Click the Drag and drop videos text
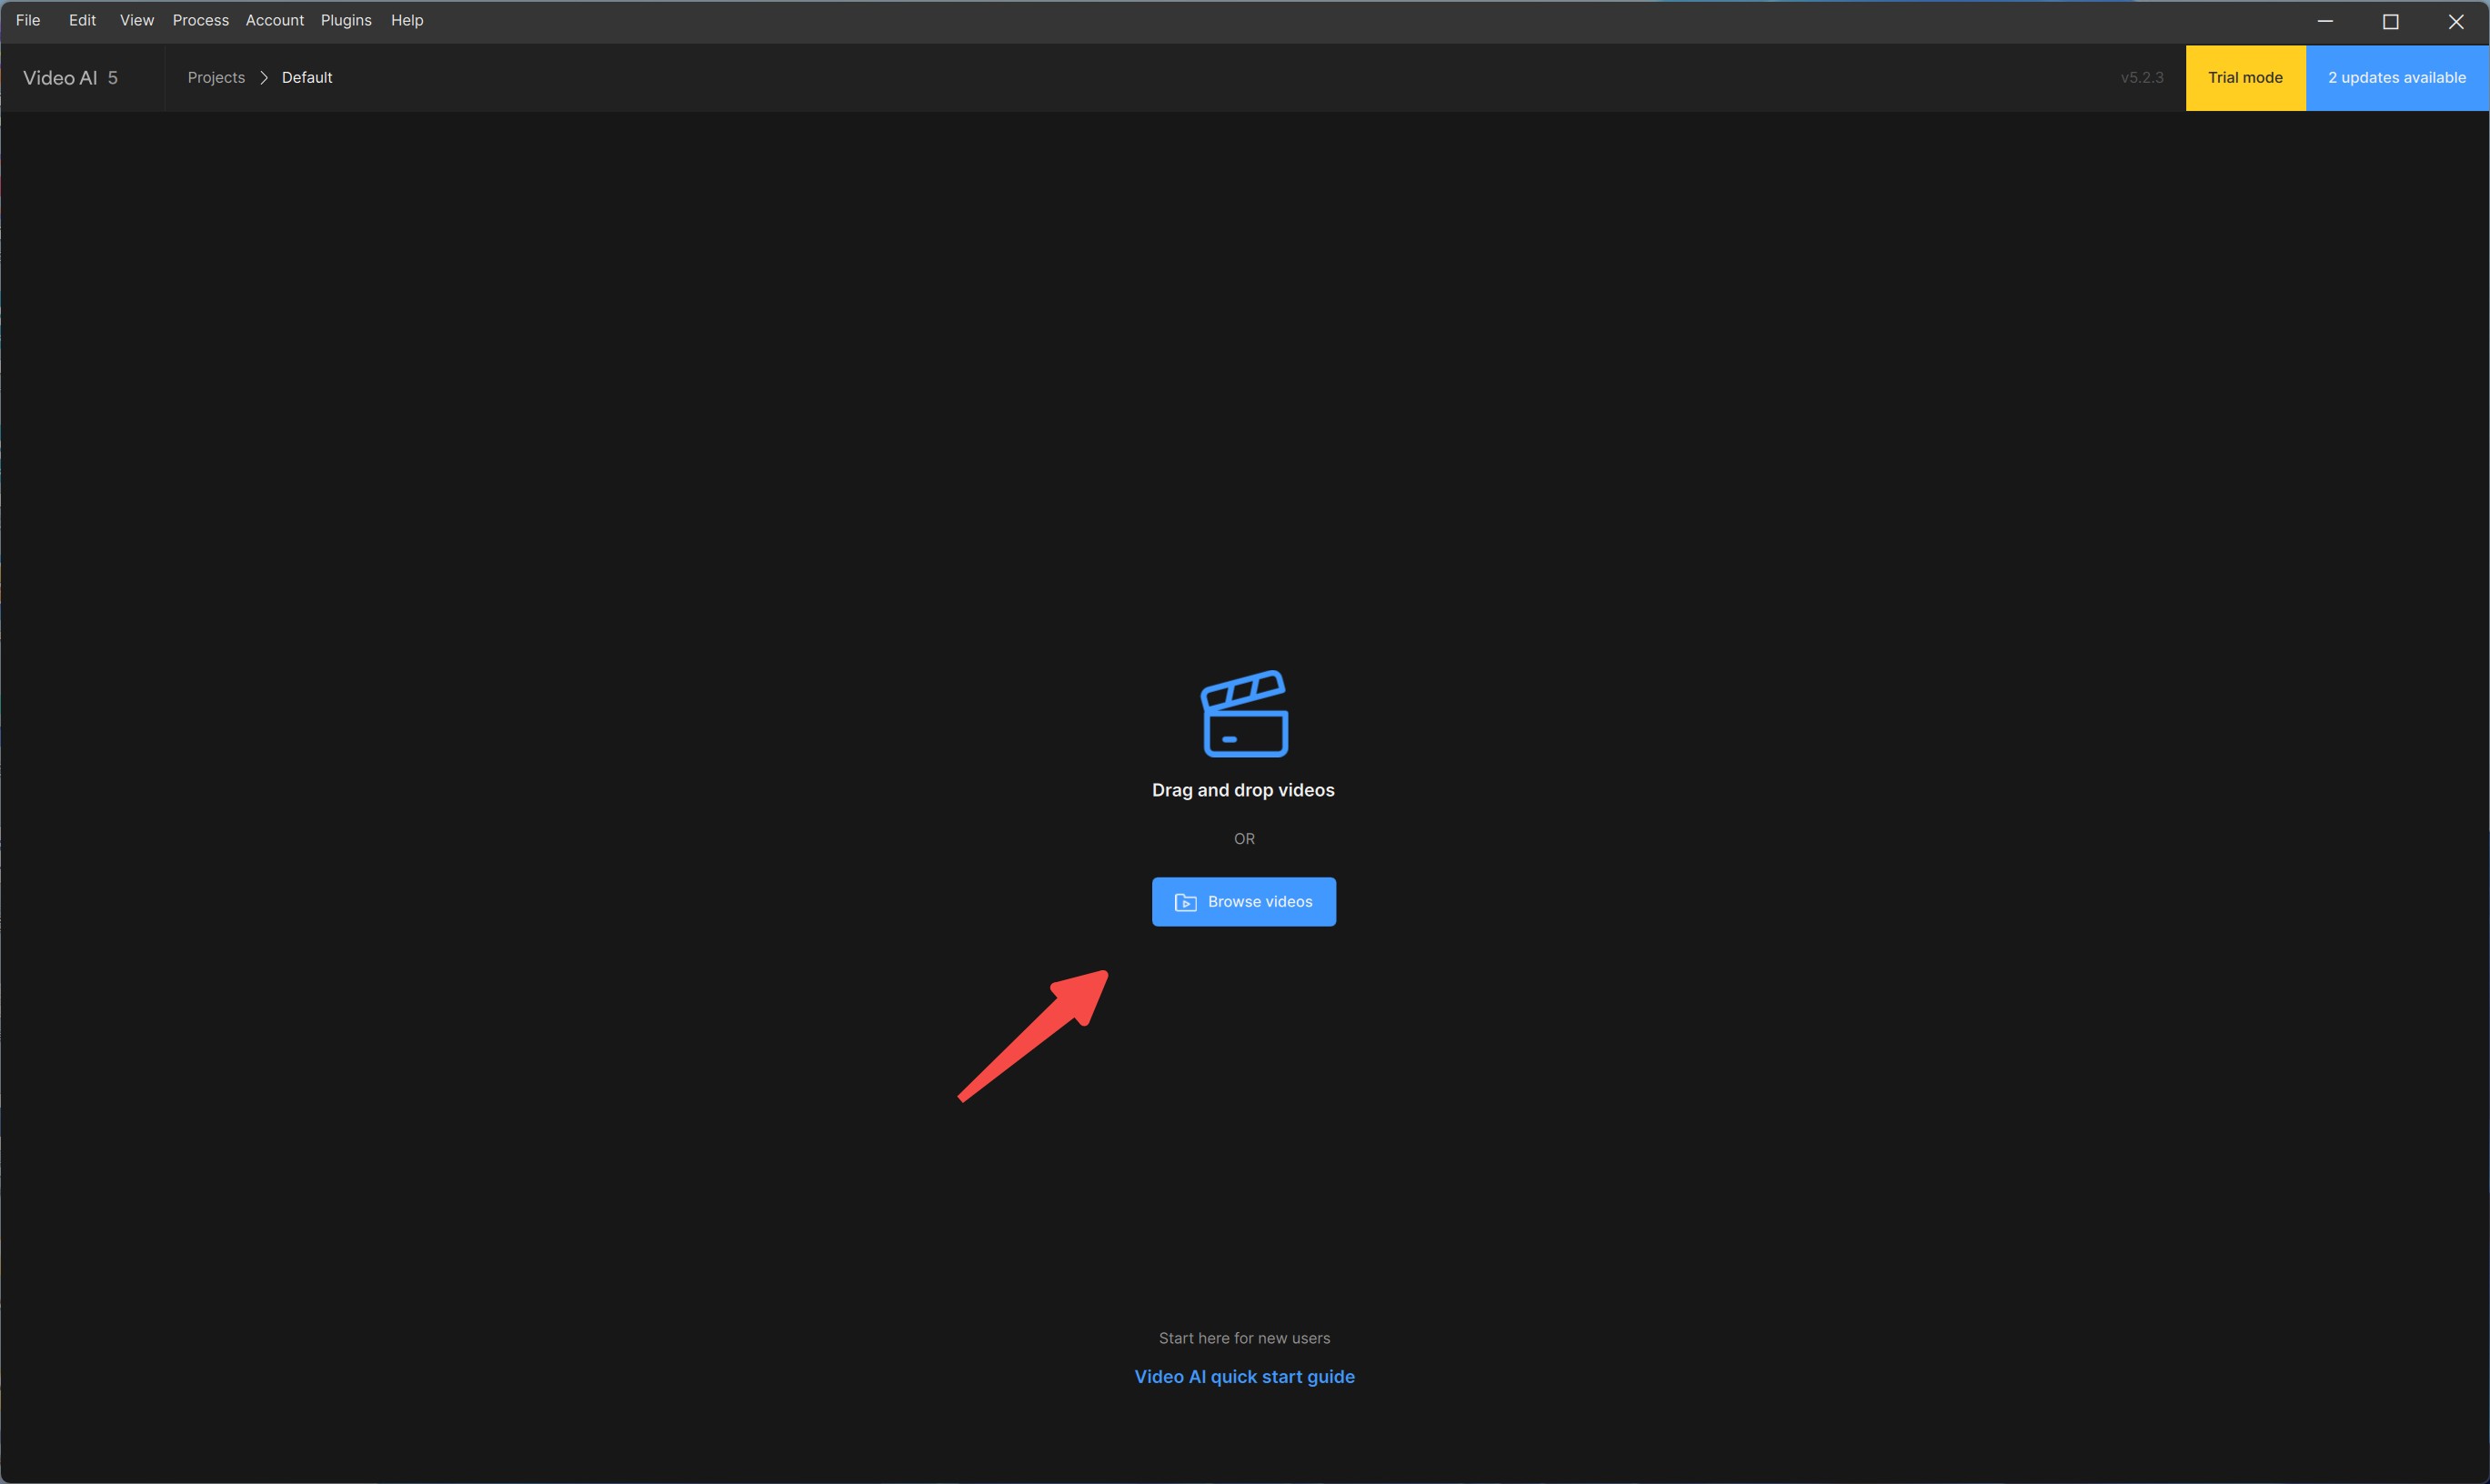Viewport: 2490px width, 1484px height. (1243, 790)
